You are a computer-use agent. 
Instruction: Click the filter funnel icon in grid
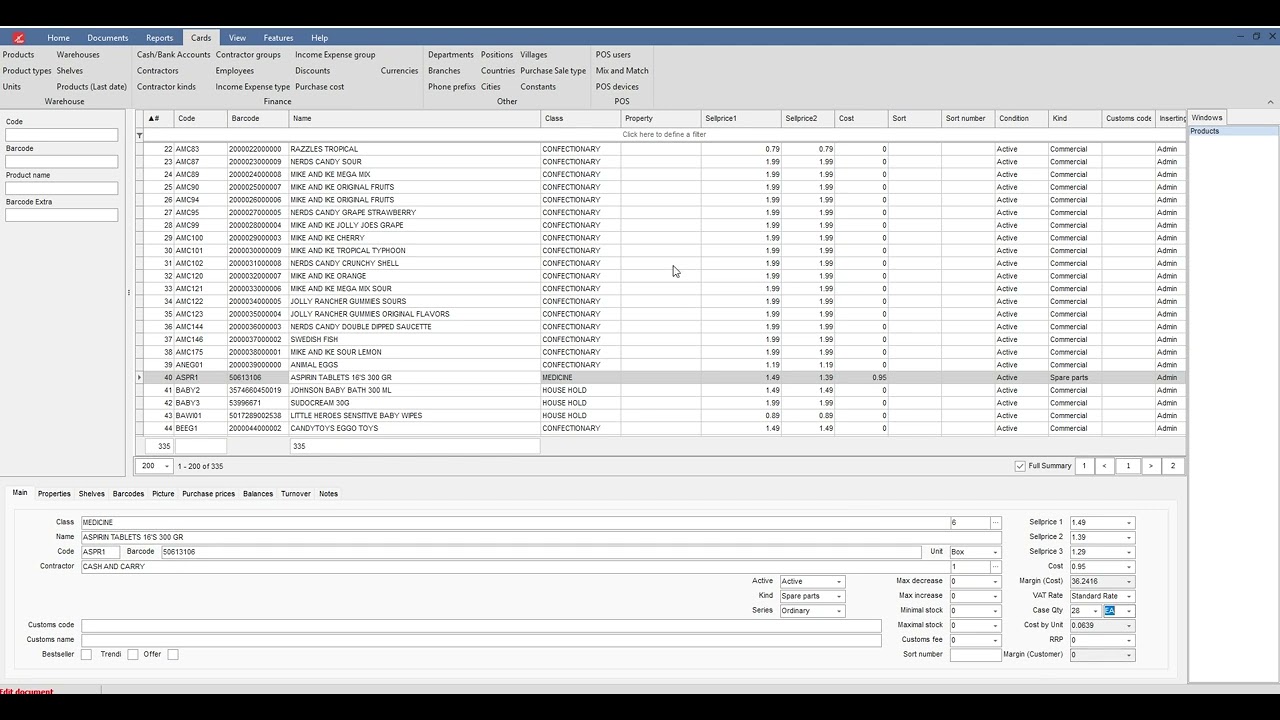pos(140,135)
